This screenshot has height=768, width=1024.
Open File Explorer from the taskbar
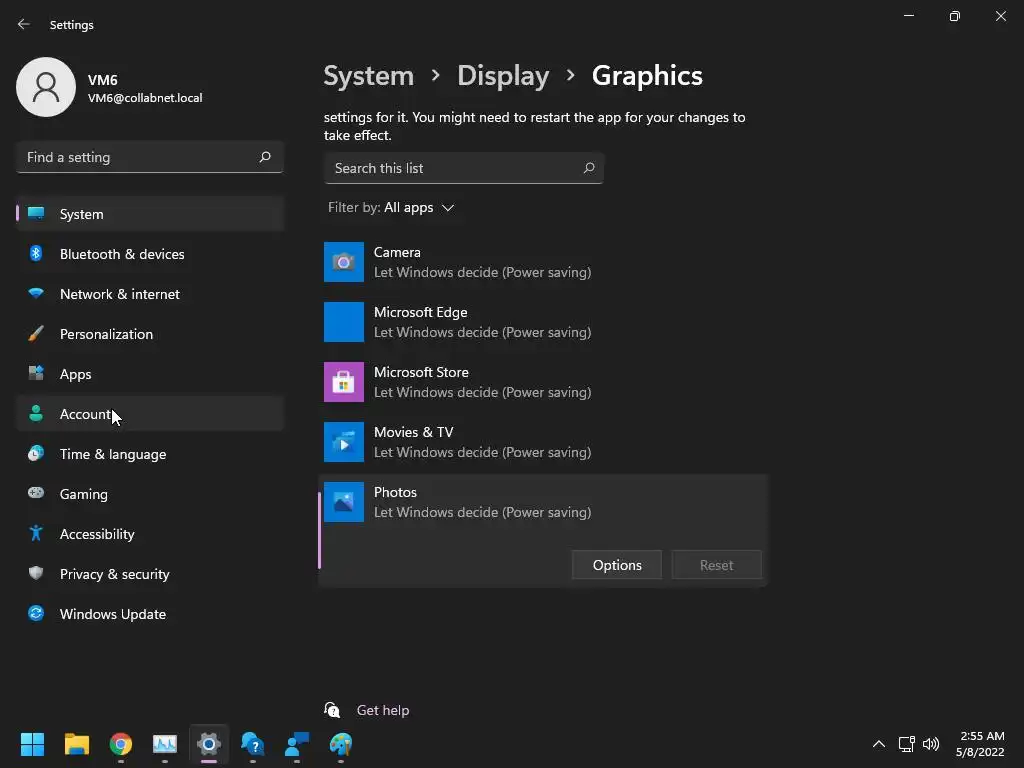[x=76, y=744]
